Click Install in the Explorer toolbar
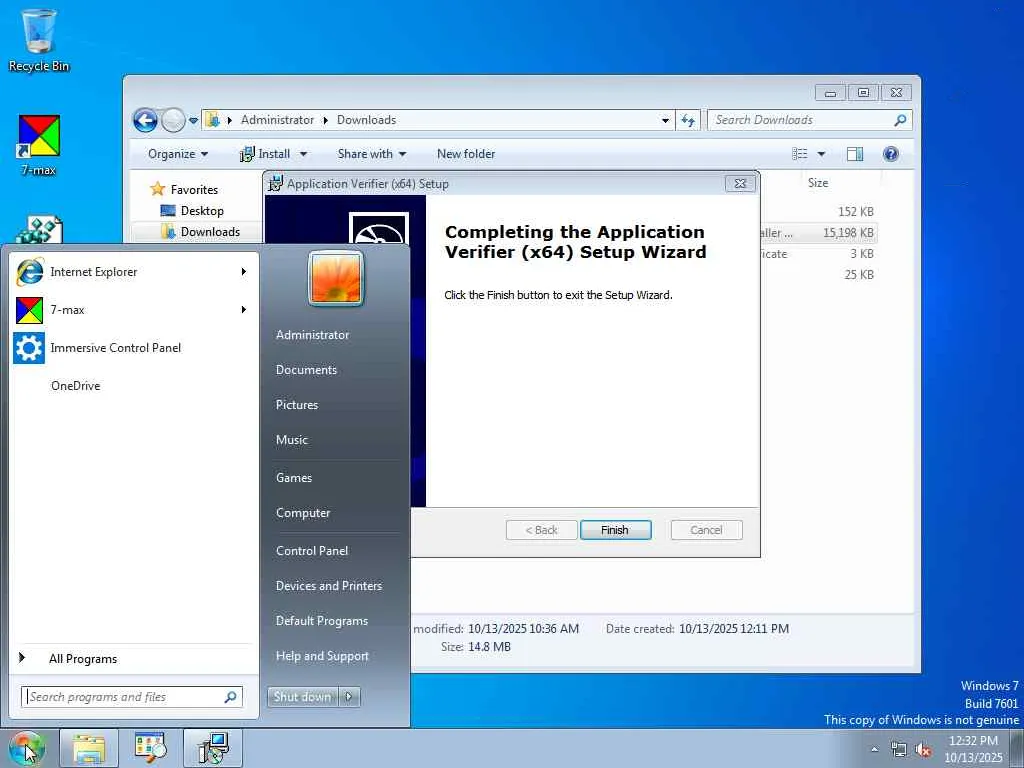The width and height of the screenshot is (1024, 768). [265, 154]
